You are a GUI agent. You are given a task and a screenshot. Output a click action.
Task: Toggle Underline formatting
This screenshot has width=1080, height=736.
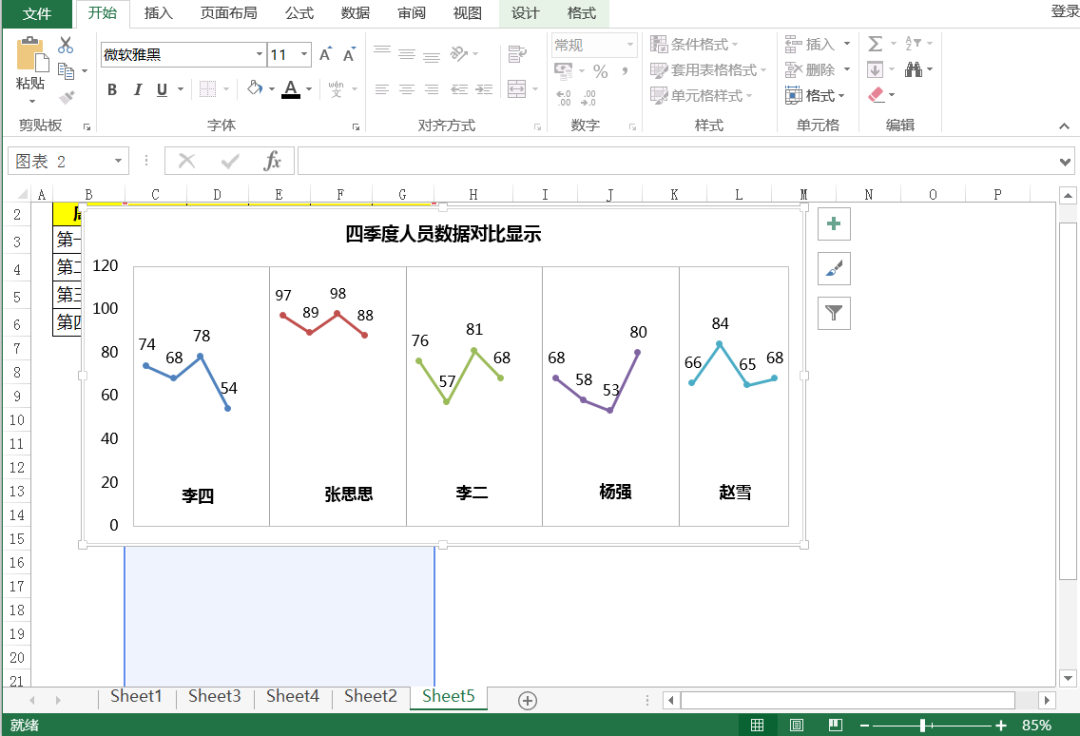pyautogui.click(x=162, y=90)
